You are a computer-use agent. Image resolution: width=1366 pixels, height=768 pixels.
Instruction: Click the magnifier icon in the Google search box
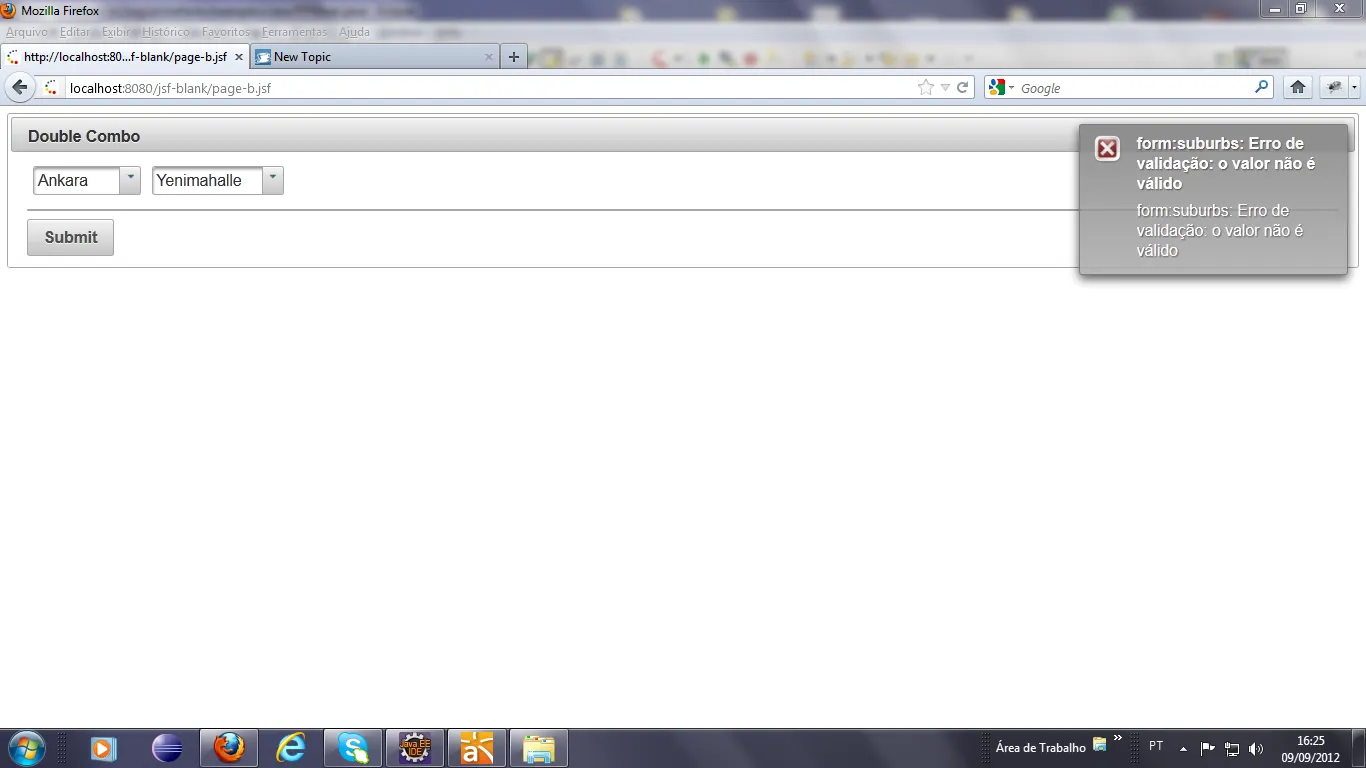[x=1262, y=88]
